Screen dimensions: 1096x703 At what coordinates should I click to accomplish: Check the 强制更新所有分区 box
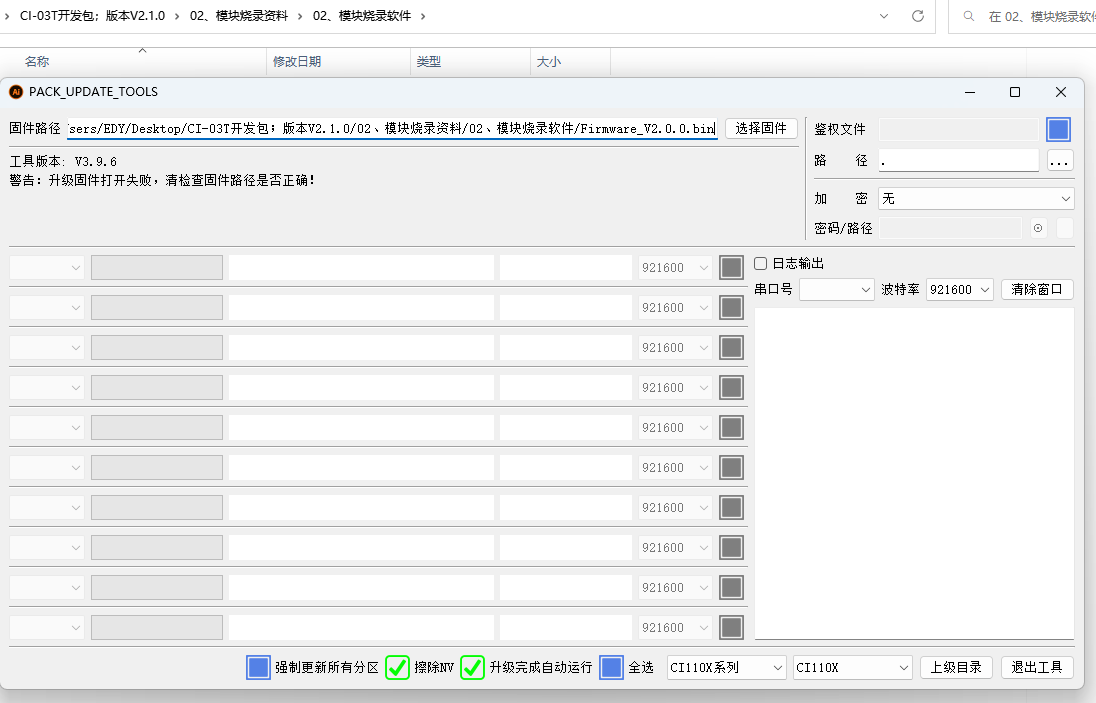pos(258,667)
